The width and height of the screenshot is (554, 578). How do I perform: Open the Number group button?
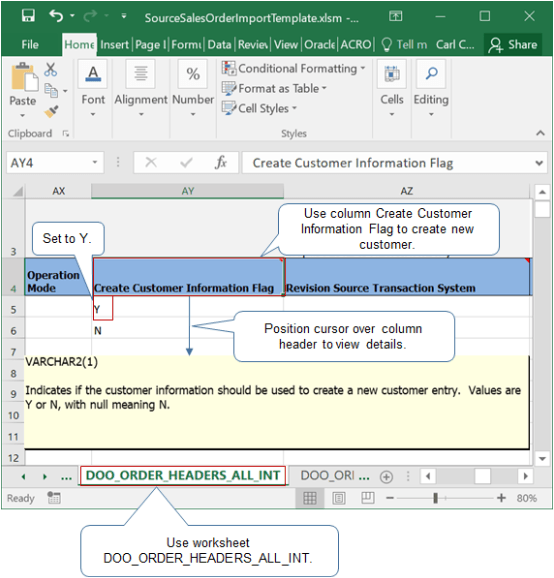pos(193,88)
